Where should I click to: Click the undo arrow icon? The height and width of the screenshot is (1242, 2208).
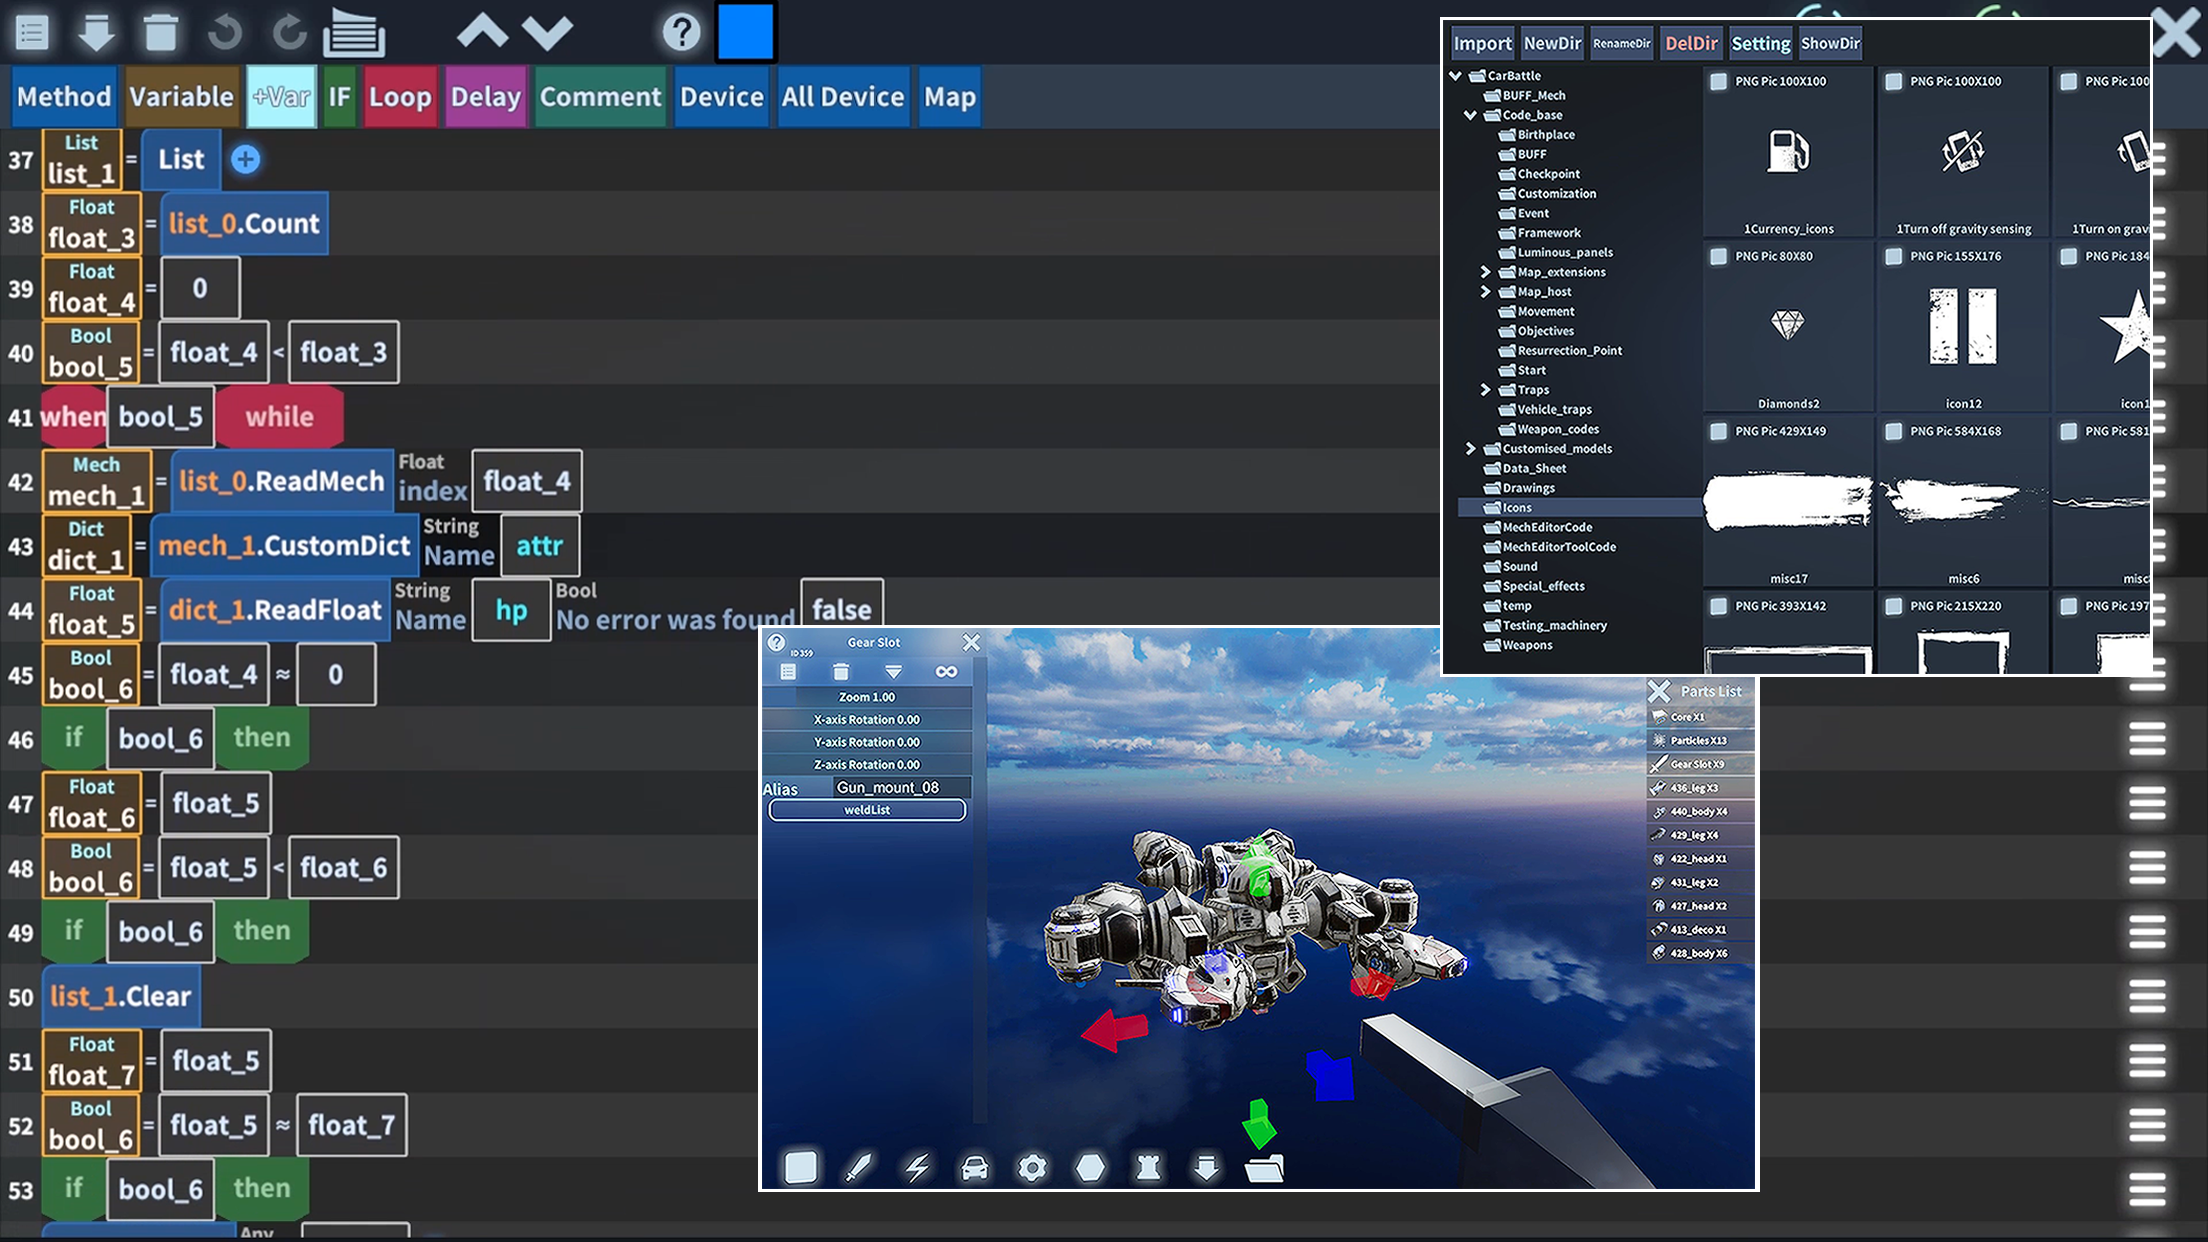pos(224,32)
